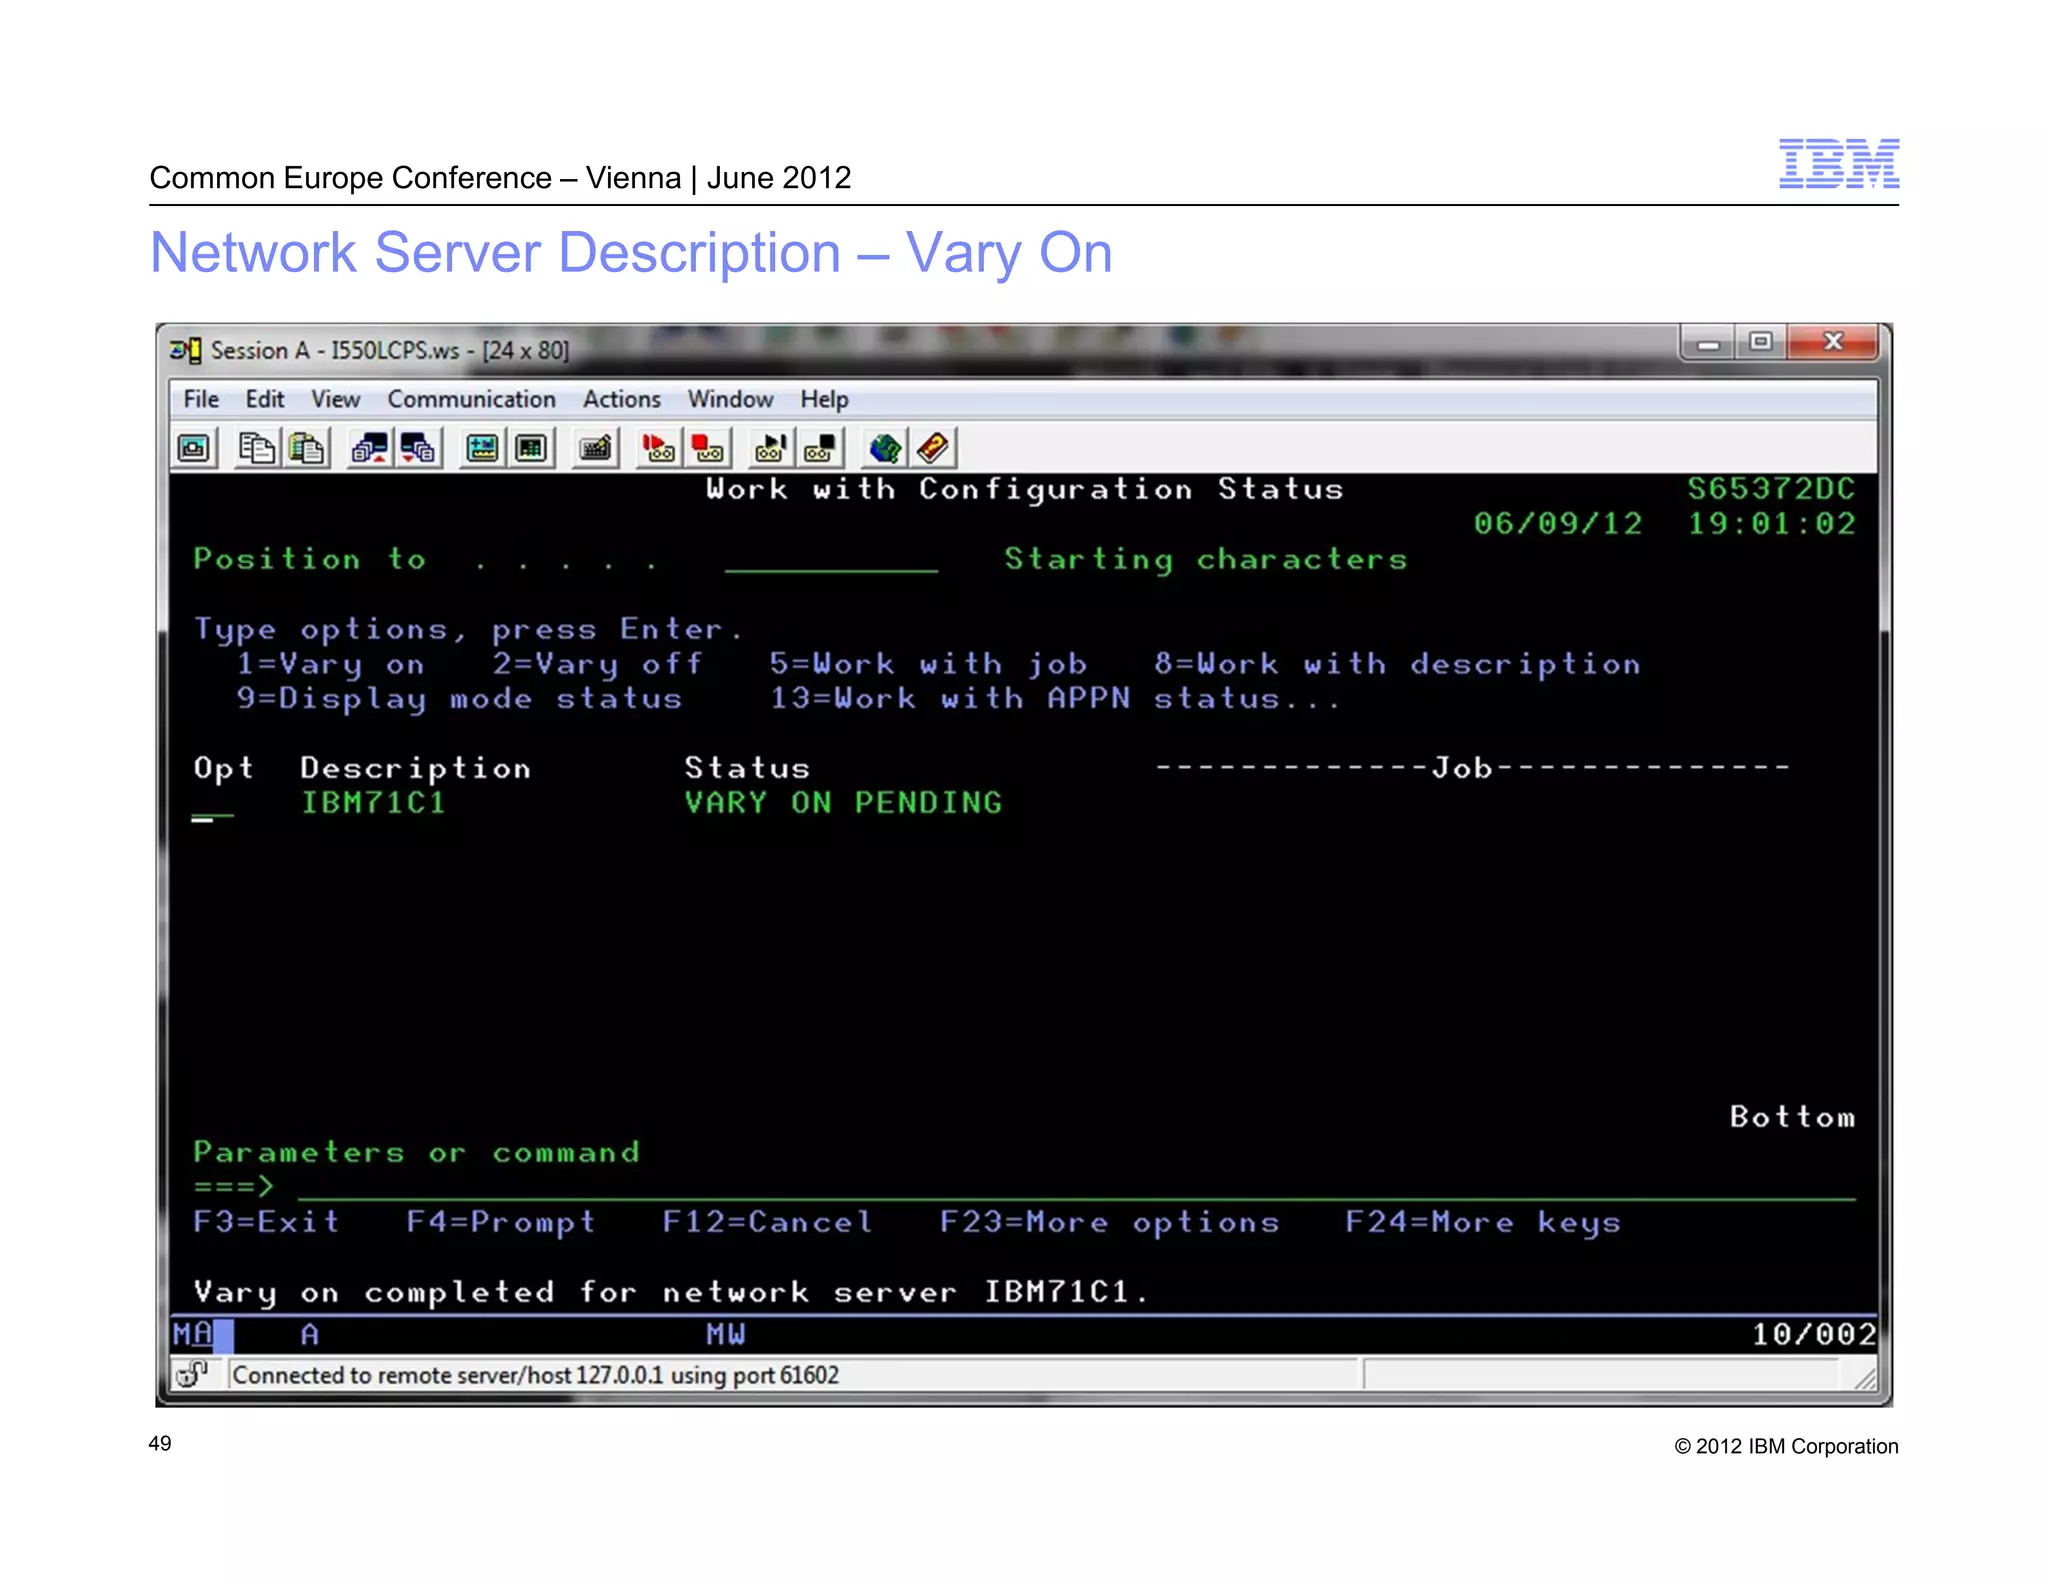Open the File menu

click(201, 399)
